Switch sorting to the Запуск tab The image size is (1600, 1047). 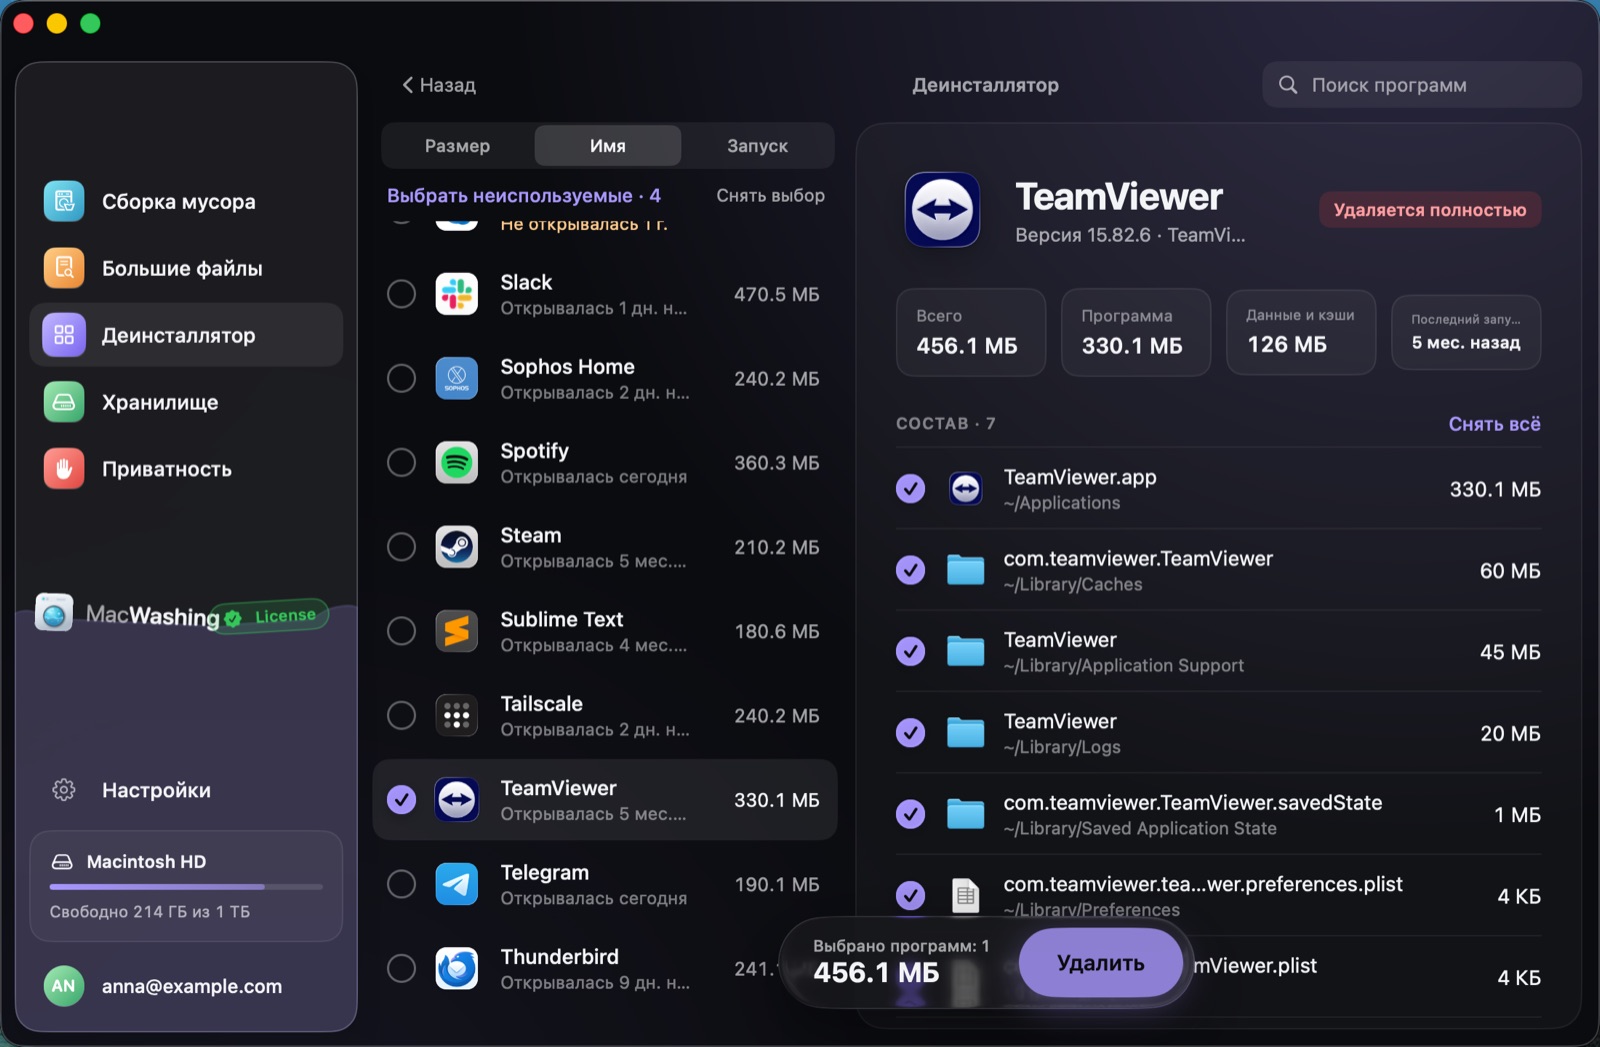click(x=757, y=146)
